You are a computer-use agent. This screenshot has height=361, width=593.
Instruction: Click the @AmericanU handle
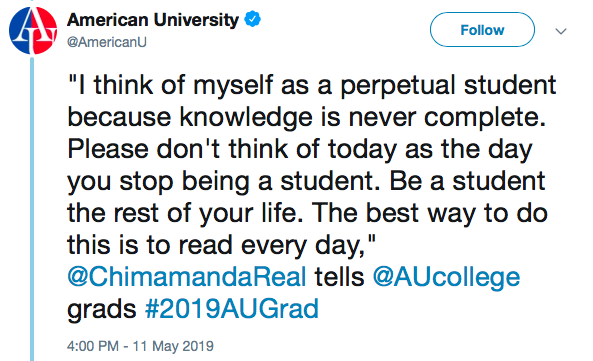coord(107,42)
